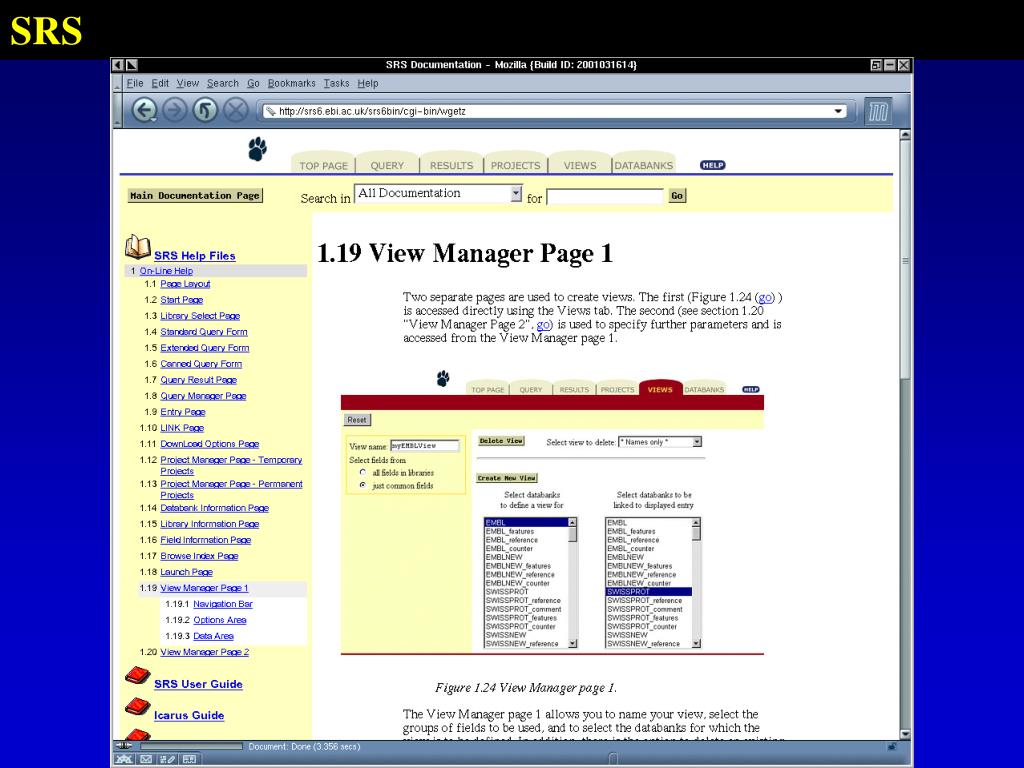The image size is (1024, 768).
Task: Click the HELP badge inside the figure
Action: [x=751, y=389]
